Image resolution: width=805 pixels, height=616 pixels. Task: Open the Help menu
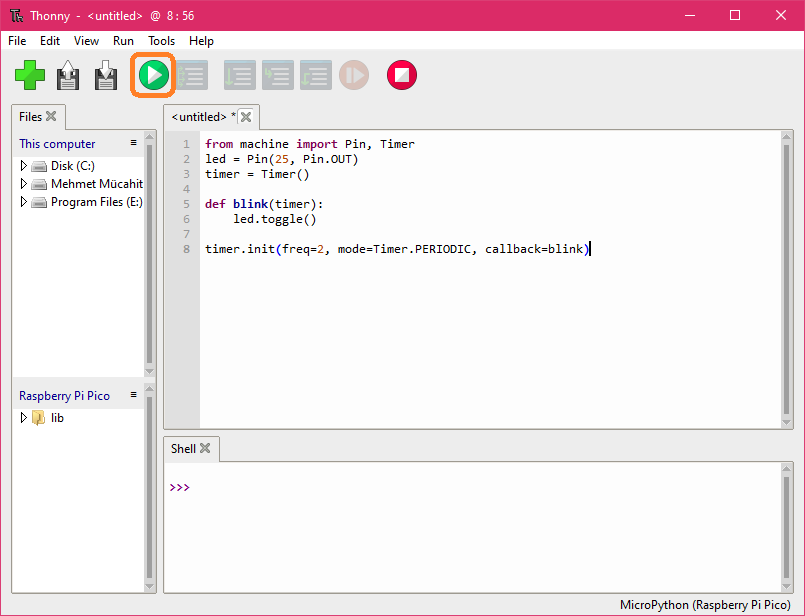(201, 41)
